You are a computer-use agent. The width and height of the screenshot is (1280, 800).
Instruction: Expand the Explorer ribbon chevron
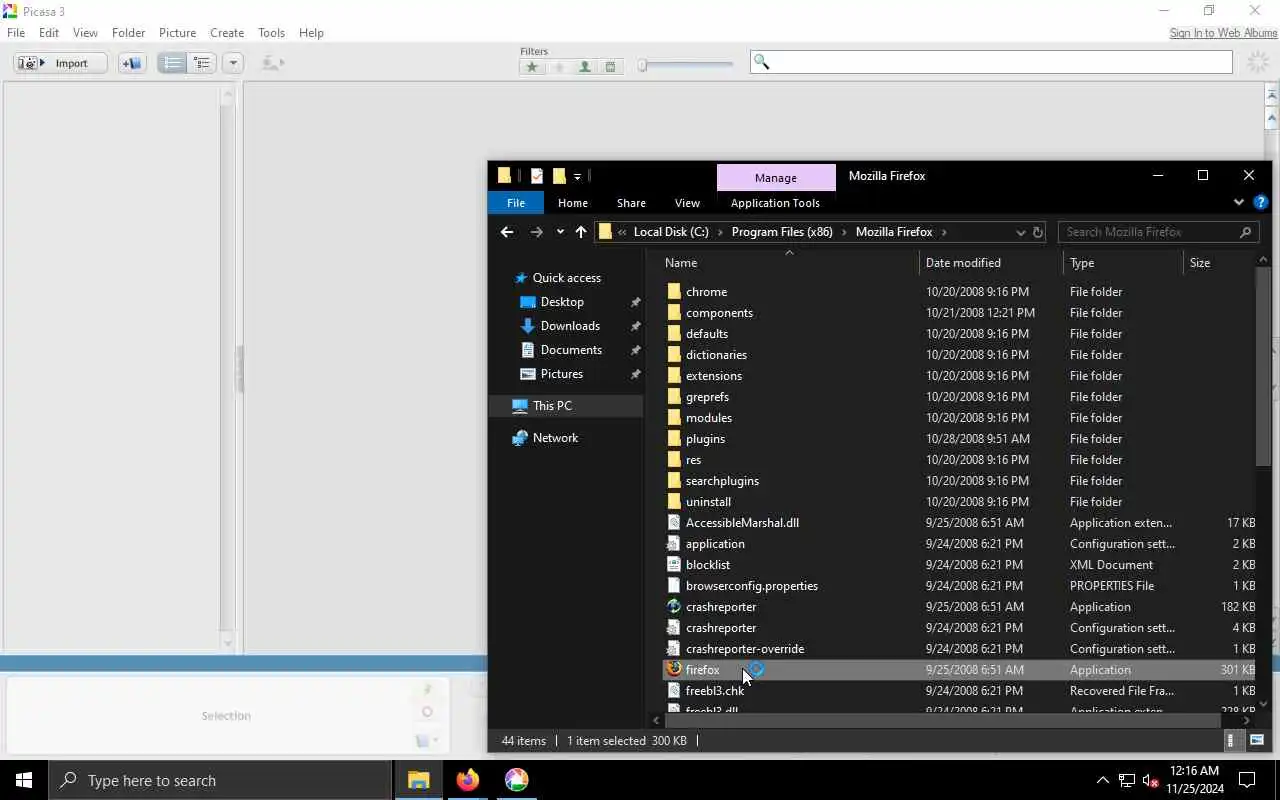[1238, 202]
